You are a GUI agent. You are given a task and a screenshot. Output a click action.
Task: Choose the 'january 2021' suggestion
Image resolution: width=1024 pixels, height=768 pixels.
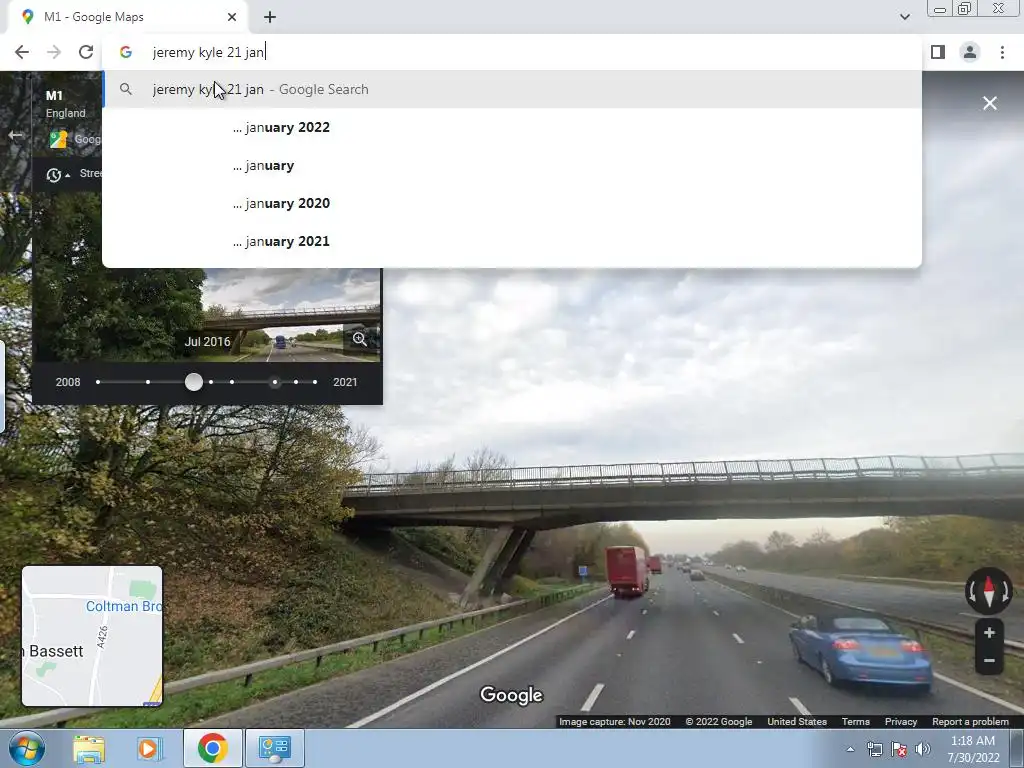click(512, 241)
